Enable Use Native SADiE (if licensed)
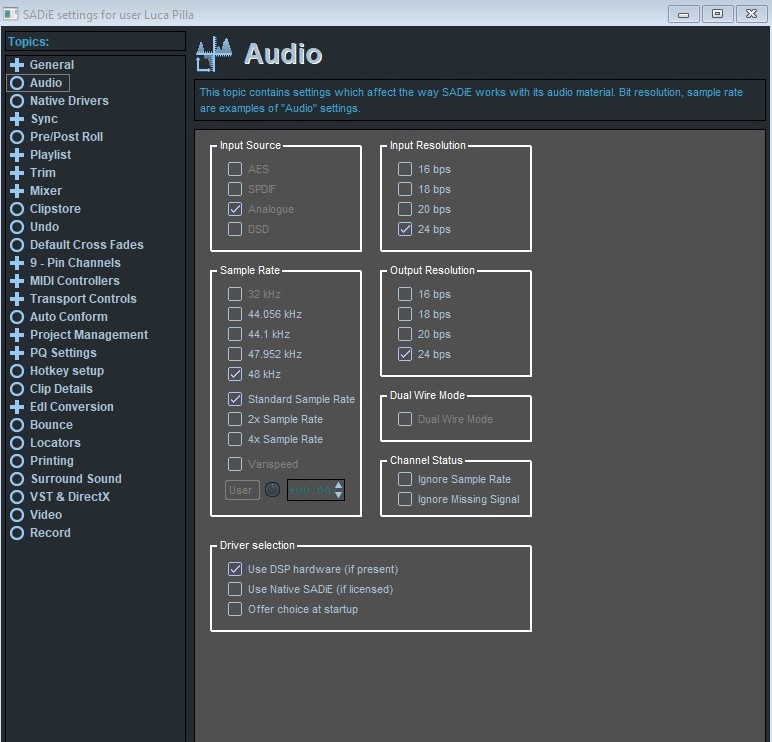 pyautogui.click(x=235, y=589)
